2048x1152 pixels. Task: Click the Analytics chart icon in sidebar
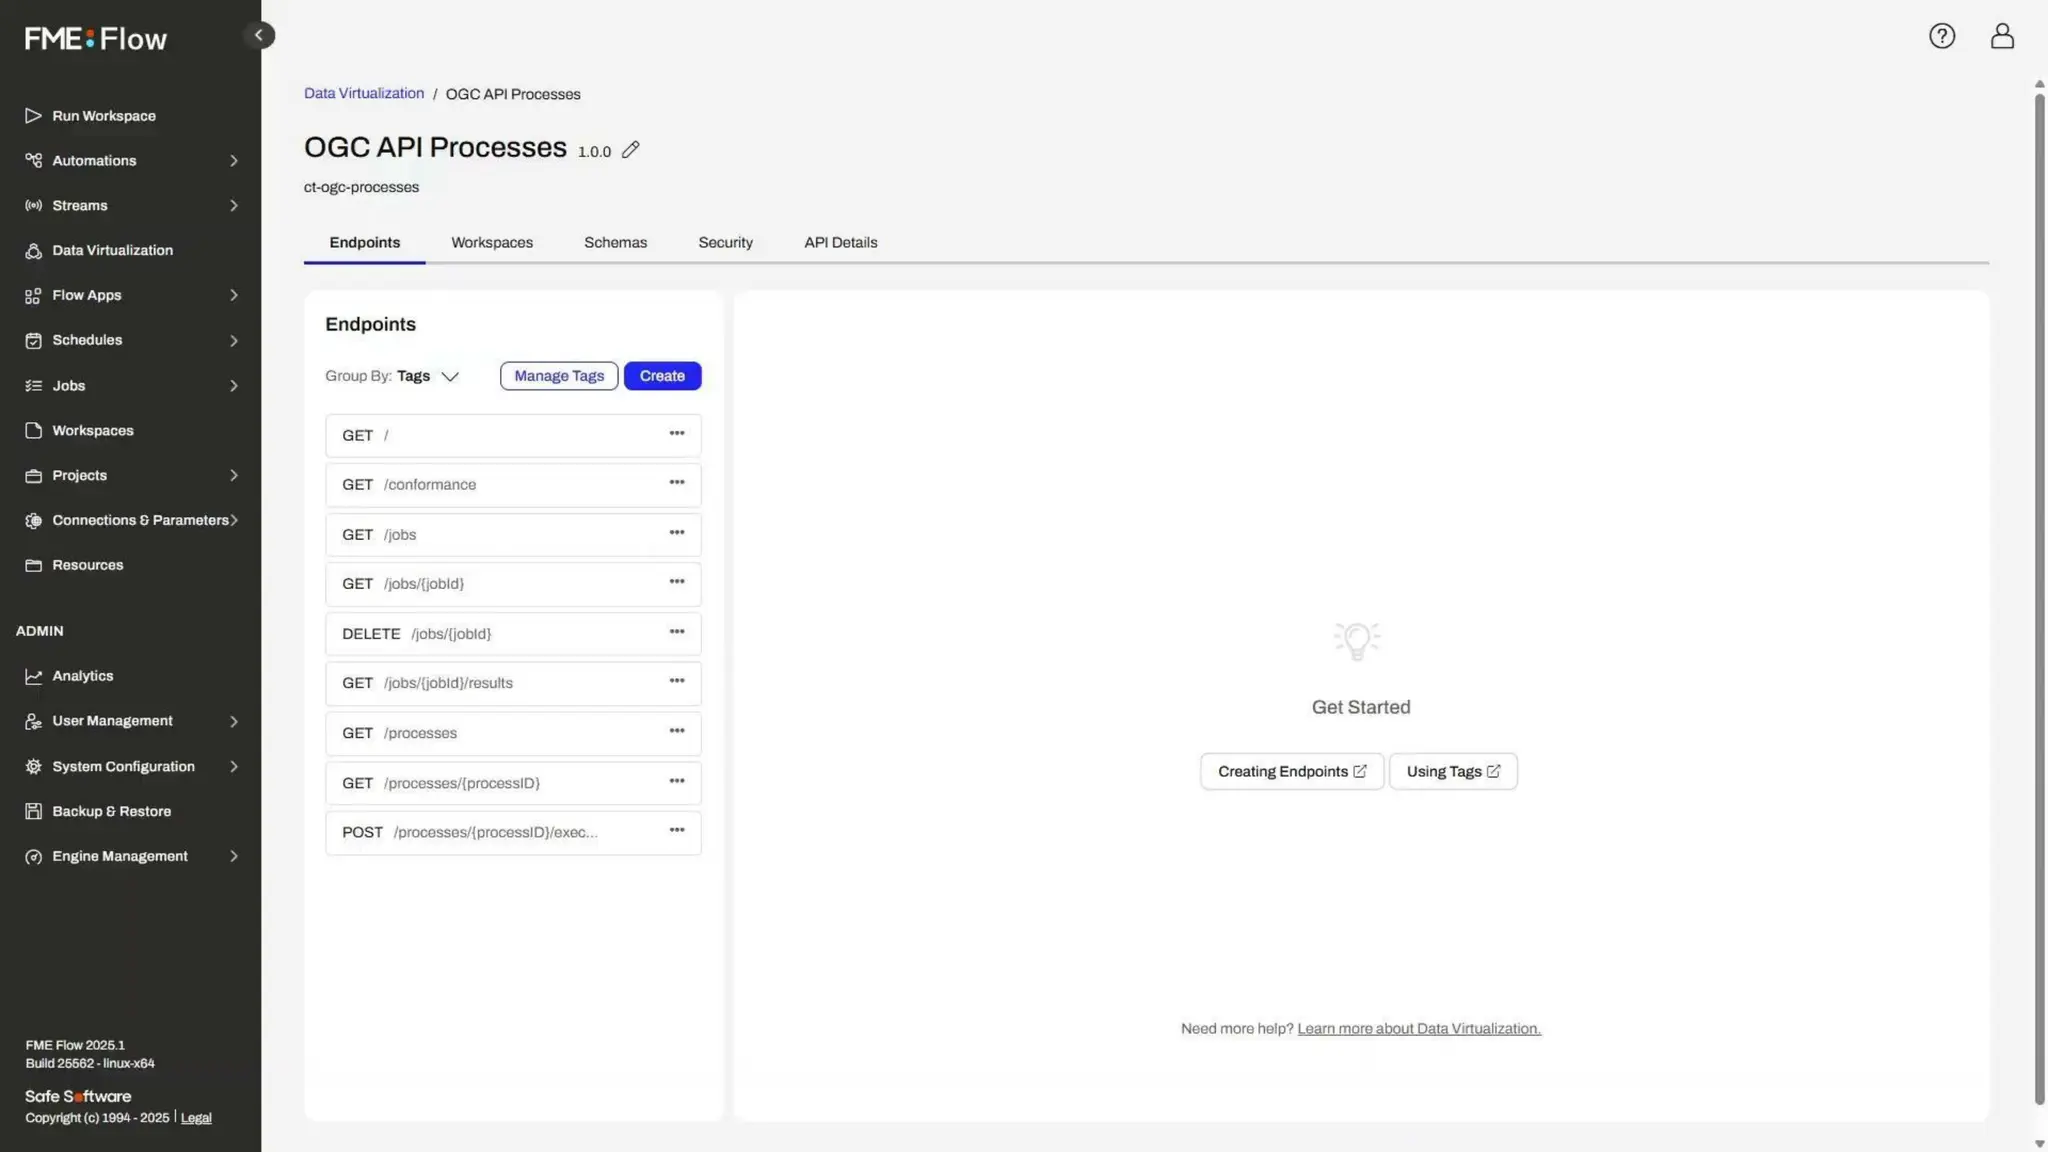(33, 677)
